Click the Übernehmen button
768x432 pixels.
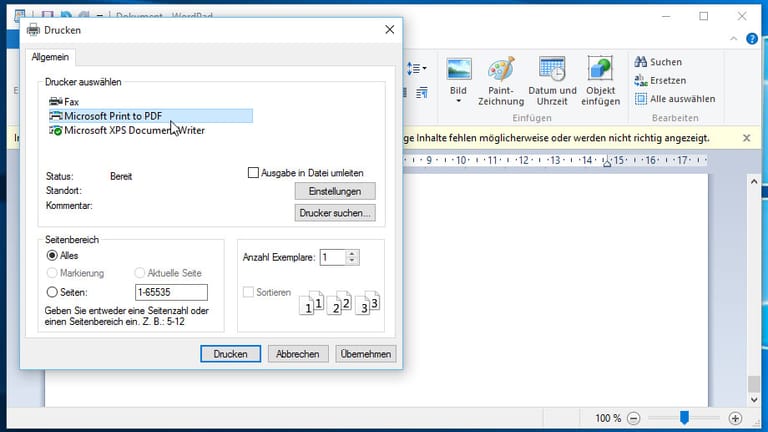click(x=365, y=354)
